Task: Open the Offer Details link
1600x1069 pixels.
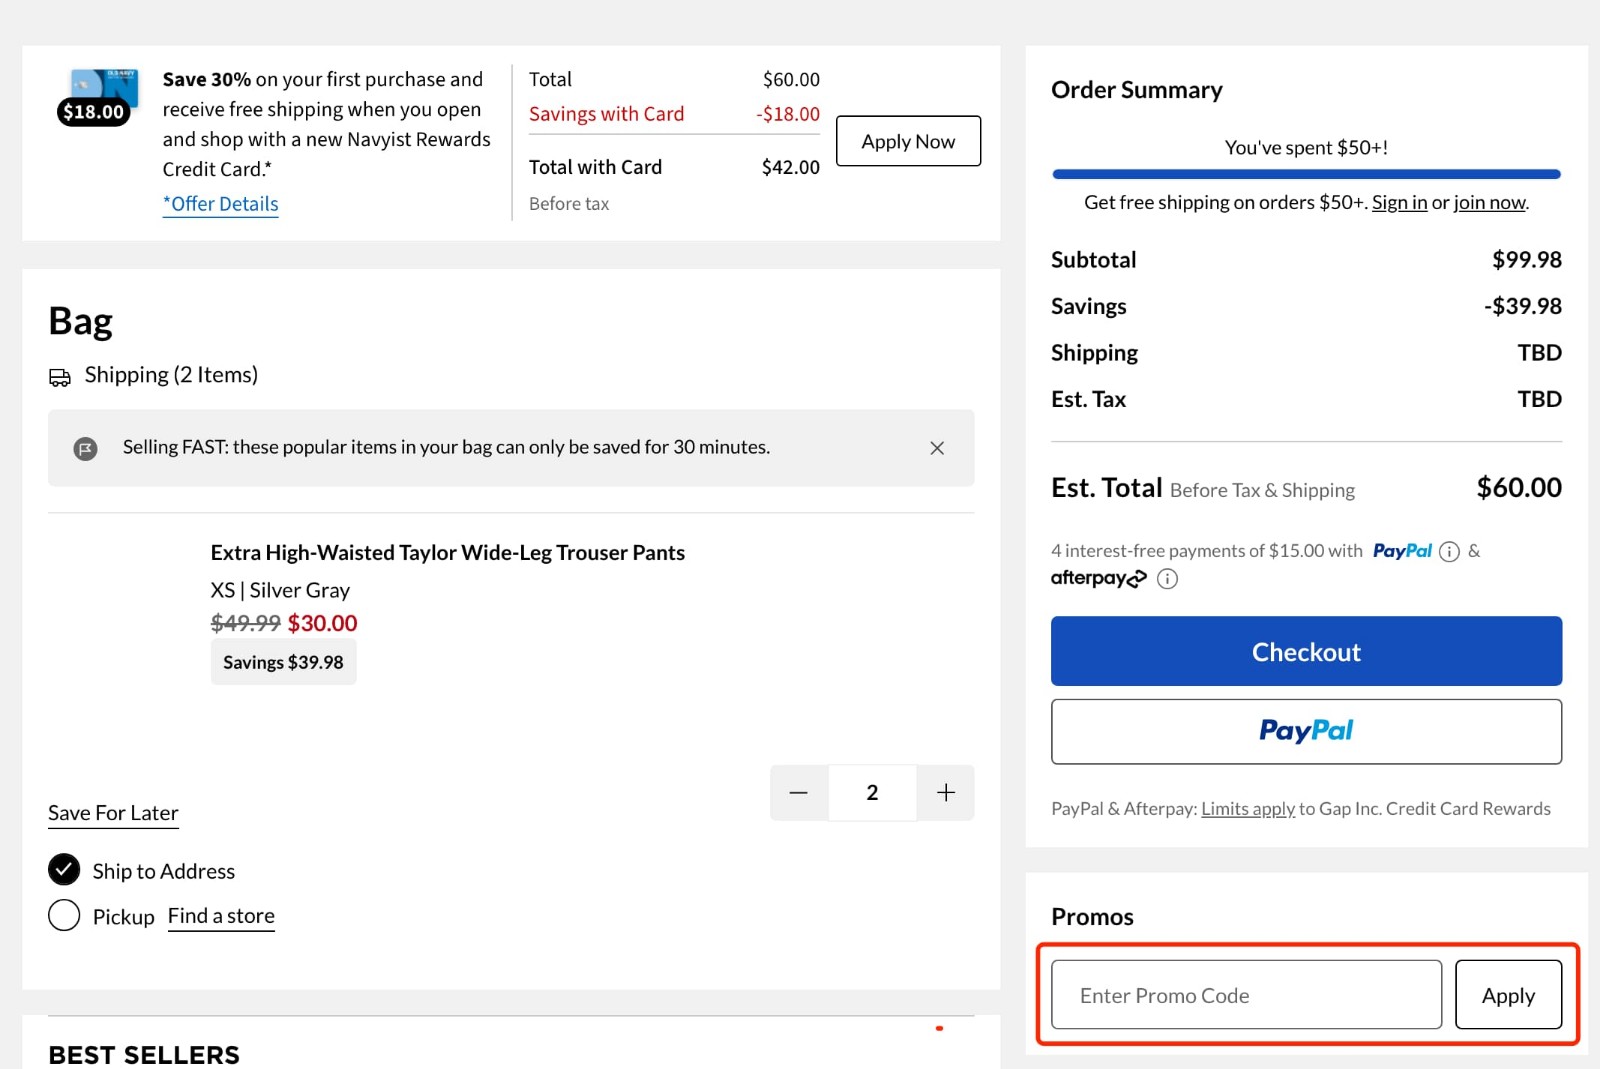Action: pyautogui.click(x=220, y=204)
